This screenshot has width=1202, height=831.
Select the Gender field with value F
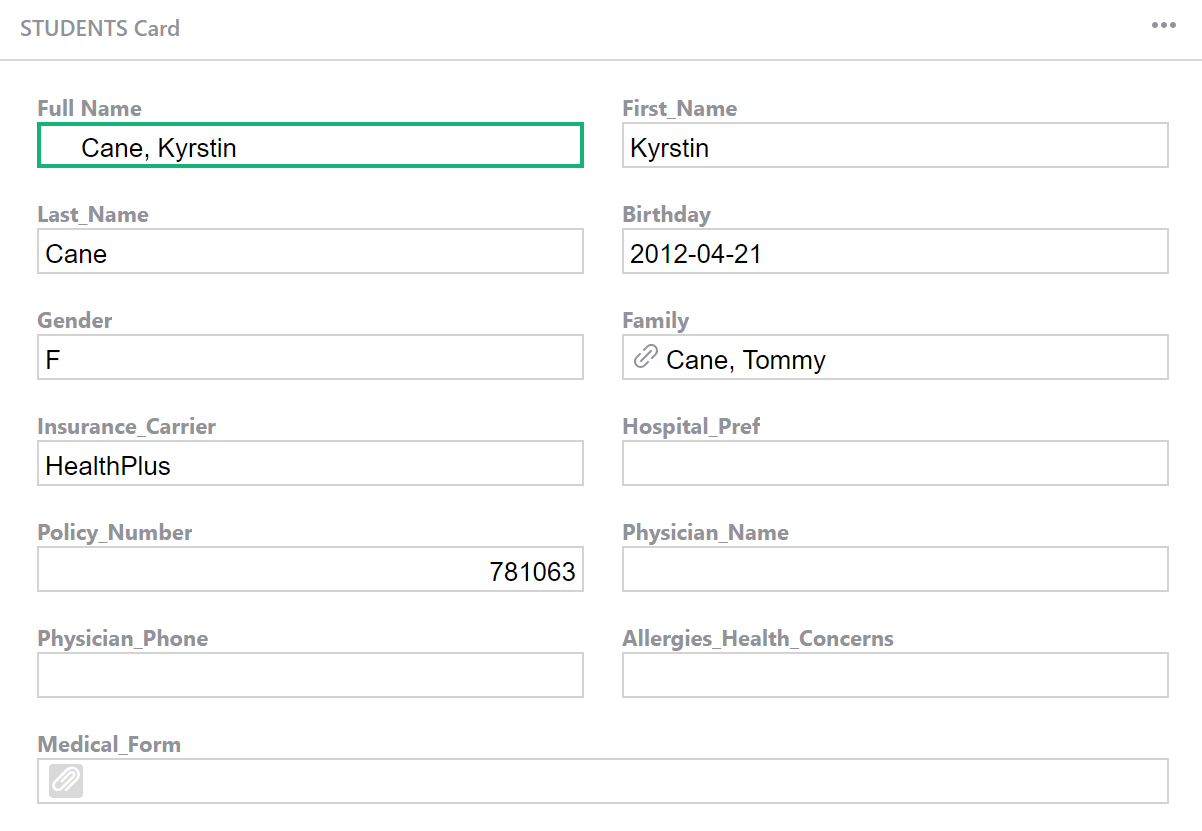tap(310, 358)
